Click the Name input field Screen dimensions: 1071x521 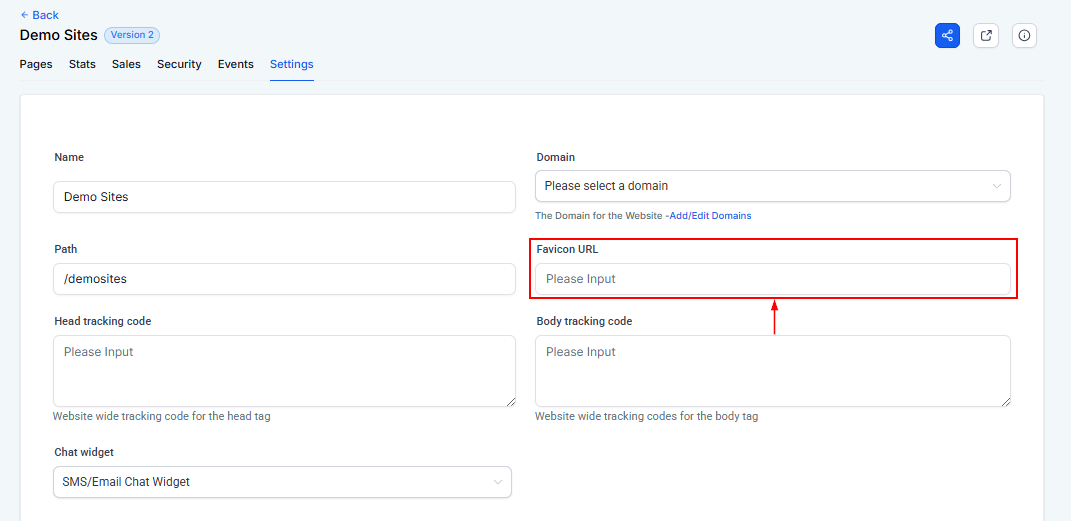click(284, 197)
